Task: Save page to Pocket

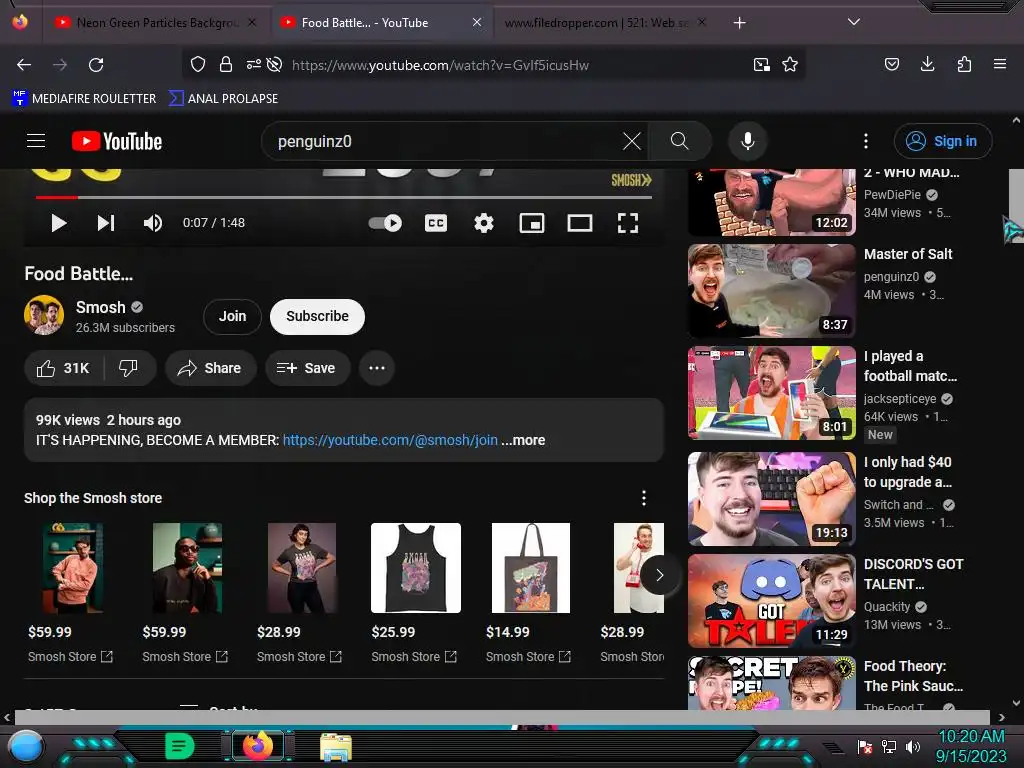Action: click(x=891, y=64)
